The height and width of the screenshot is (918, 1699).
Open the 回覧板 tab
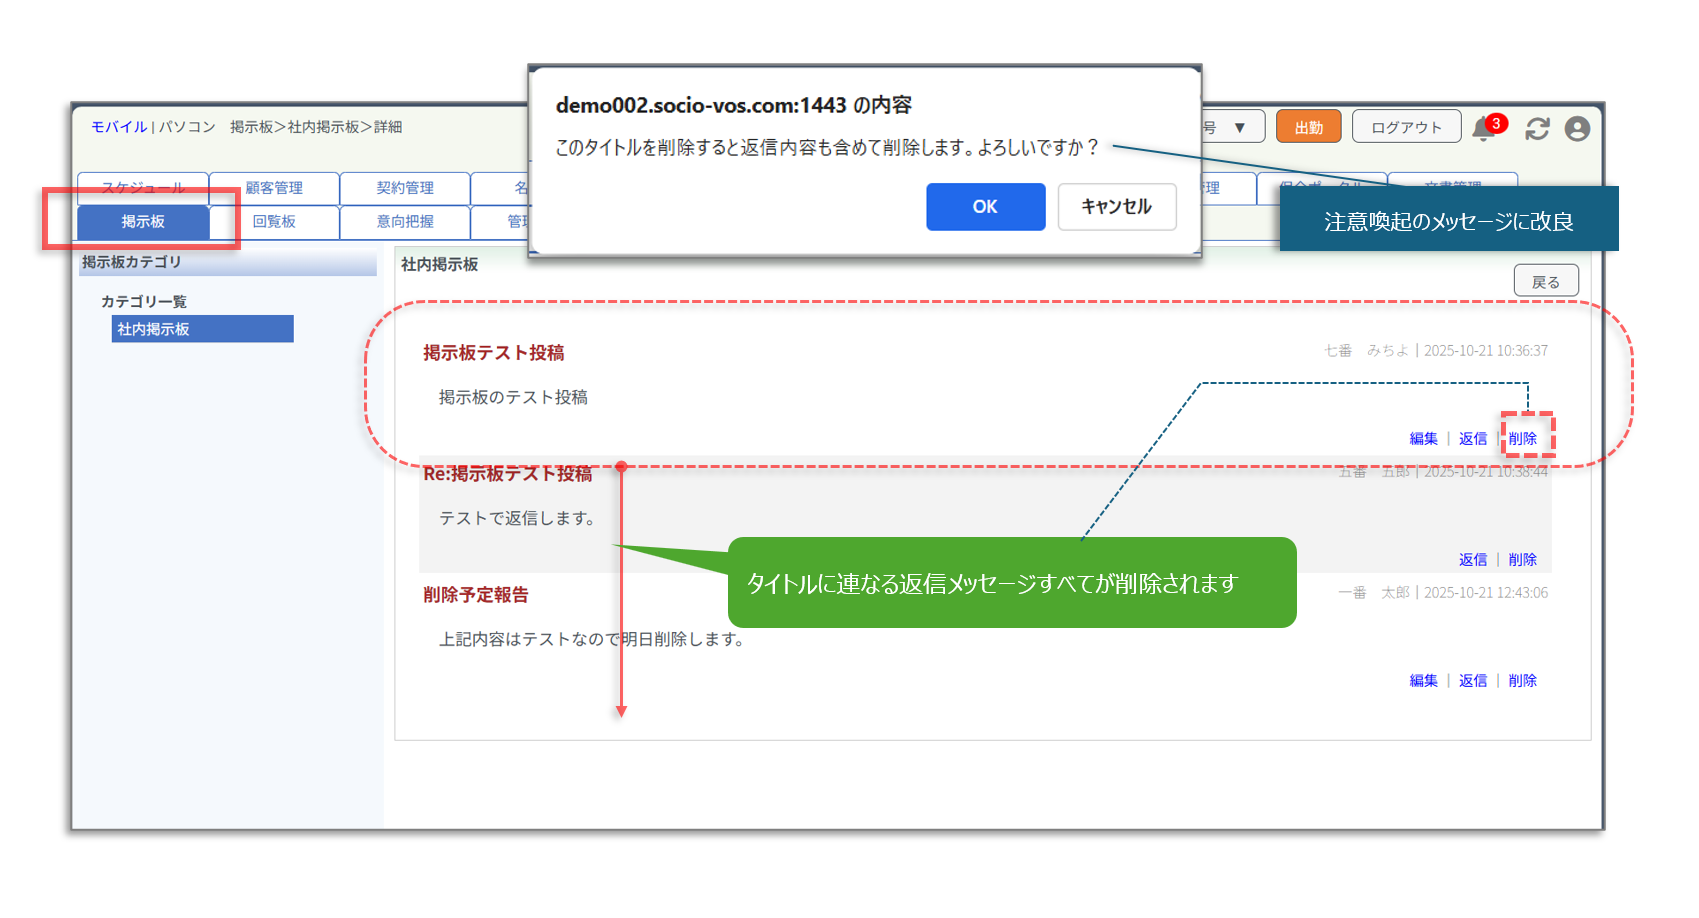click(x=274, y=222)
